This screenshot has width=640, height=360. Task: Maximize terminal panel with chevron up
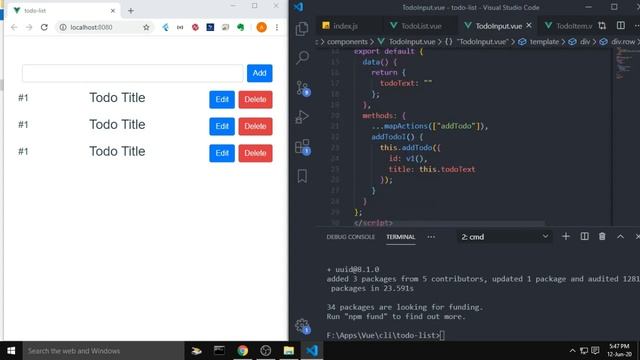pos(620,236)
